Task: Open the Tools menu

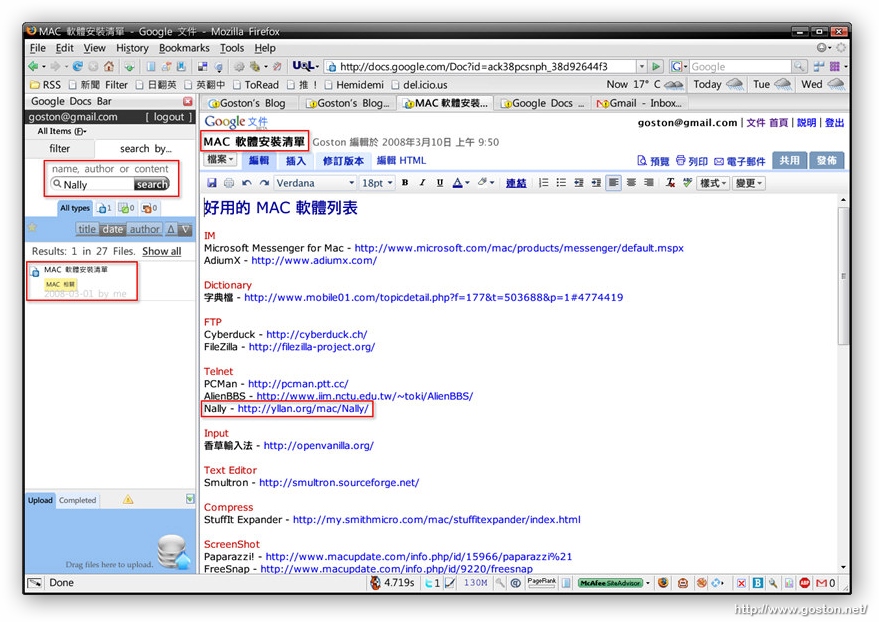Action: pos(232,48)
